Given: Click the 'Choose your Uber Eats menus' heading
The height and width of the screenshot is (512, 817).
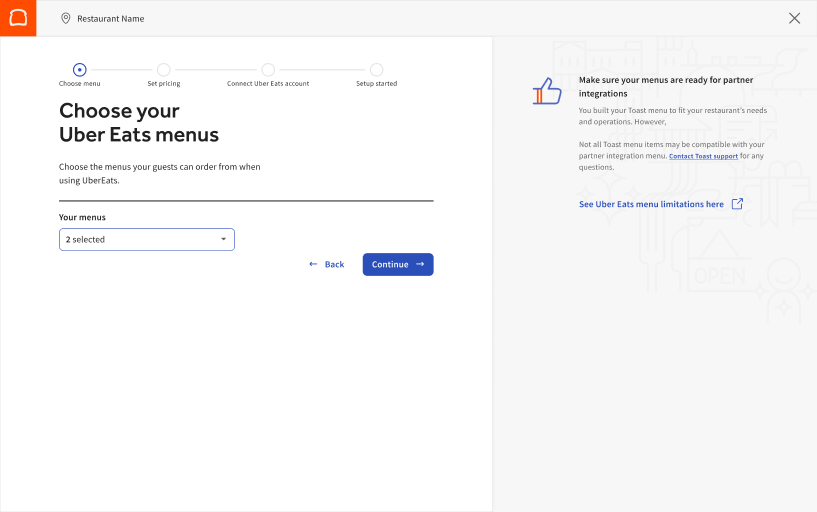Looking at the screenshot, I should click(x=138, y=122).
